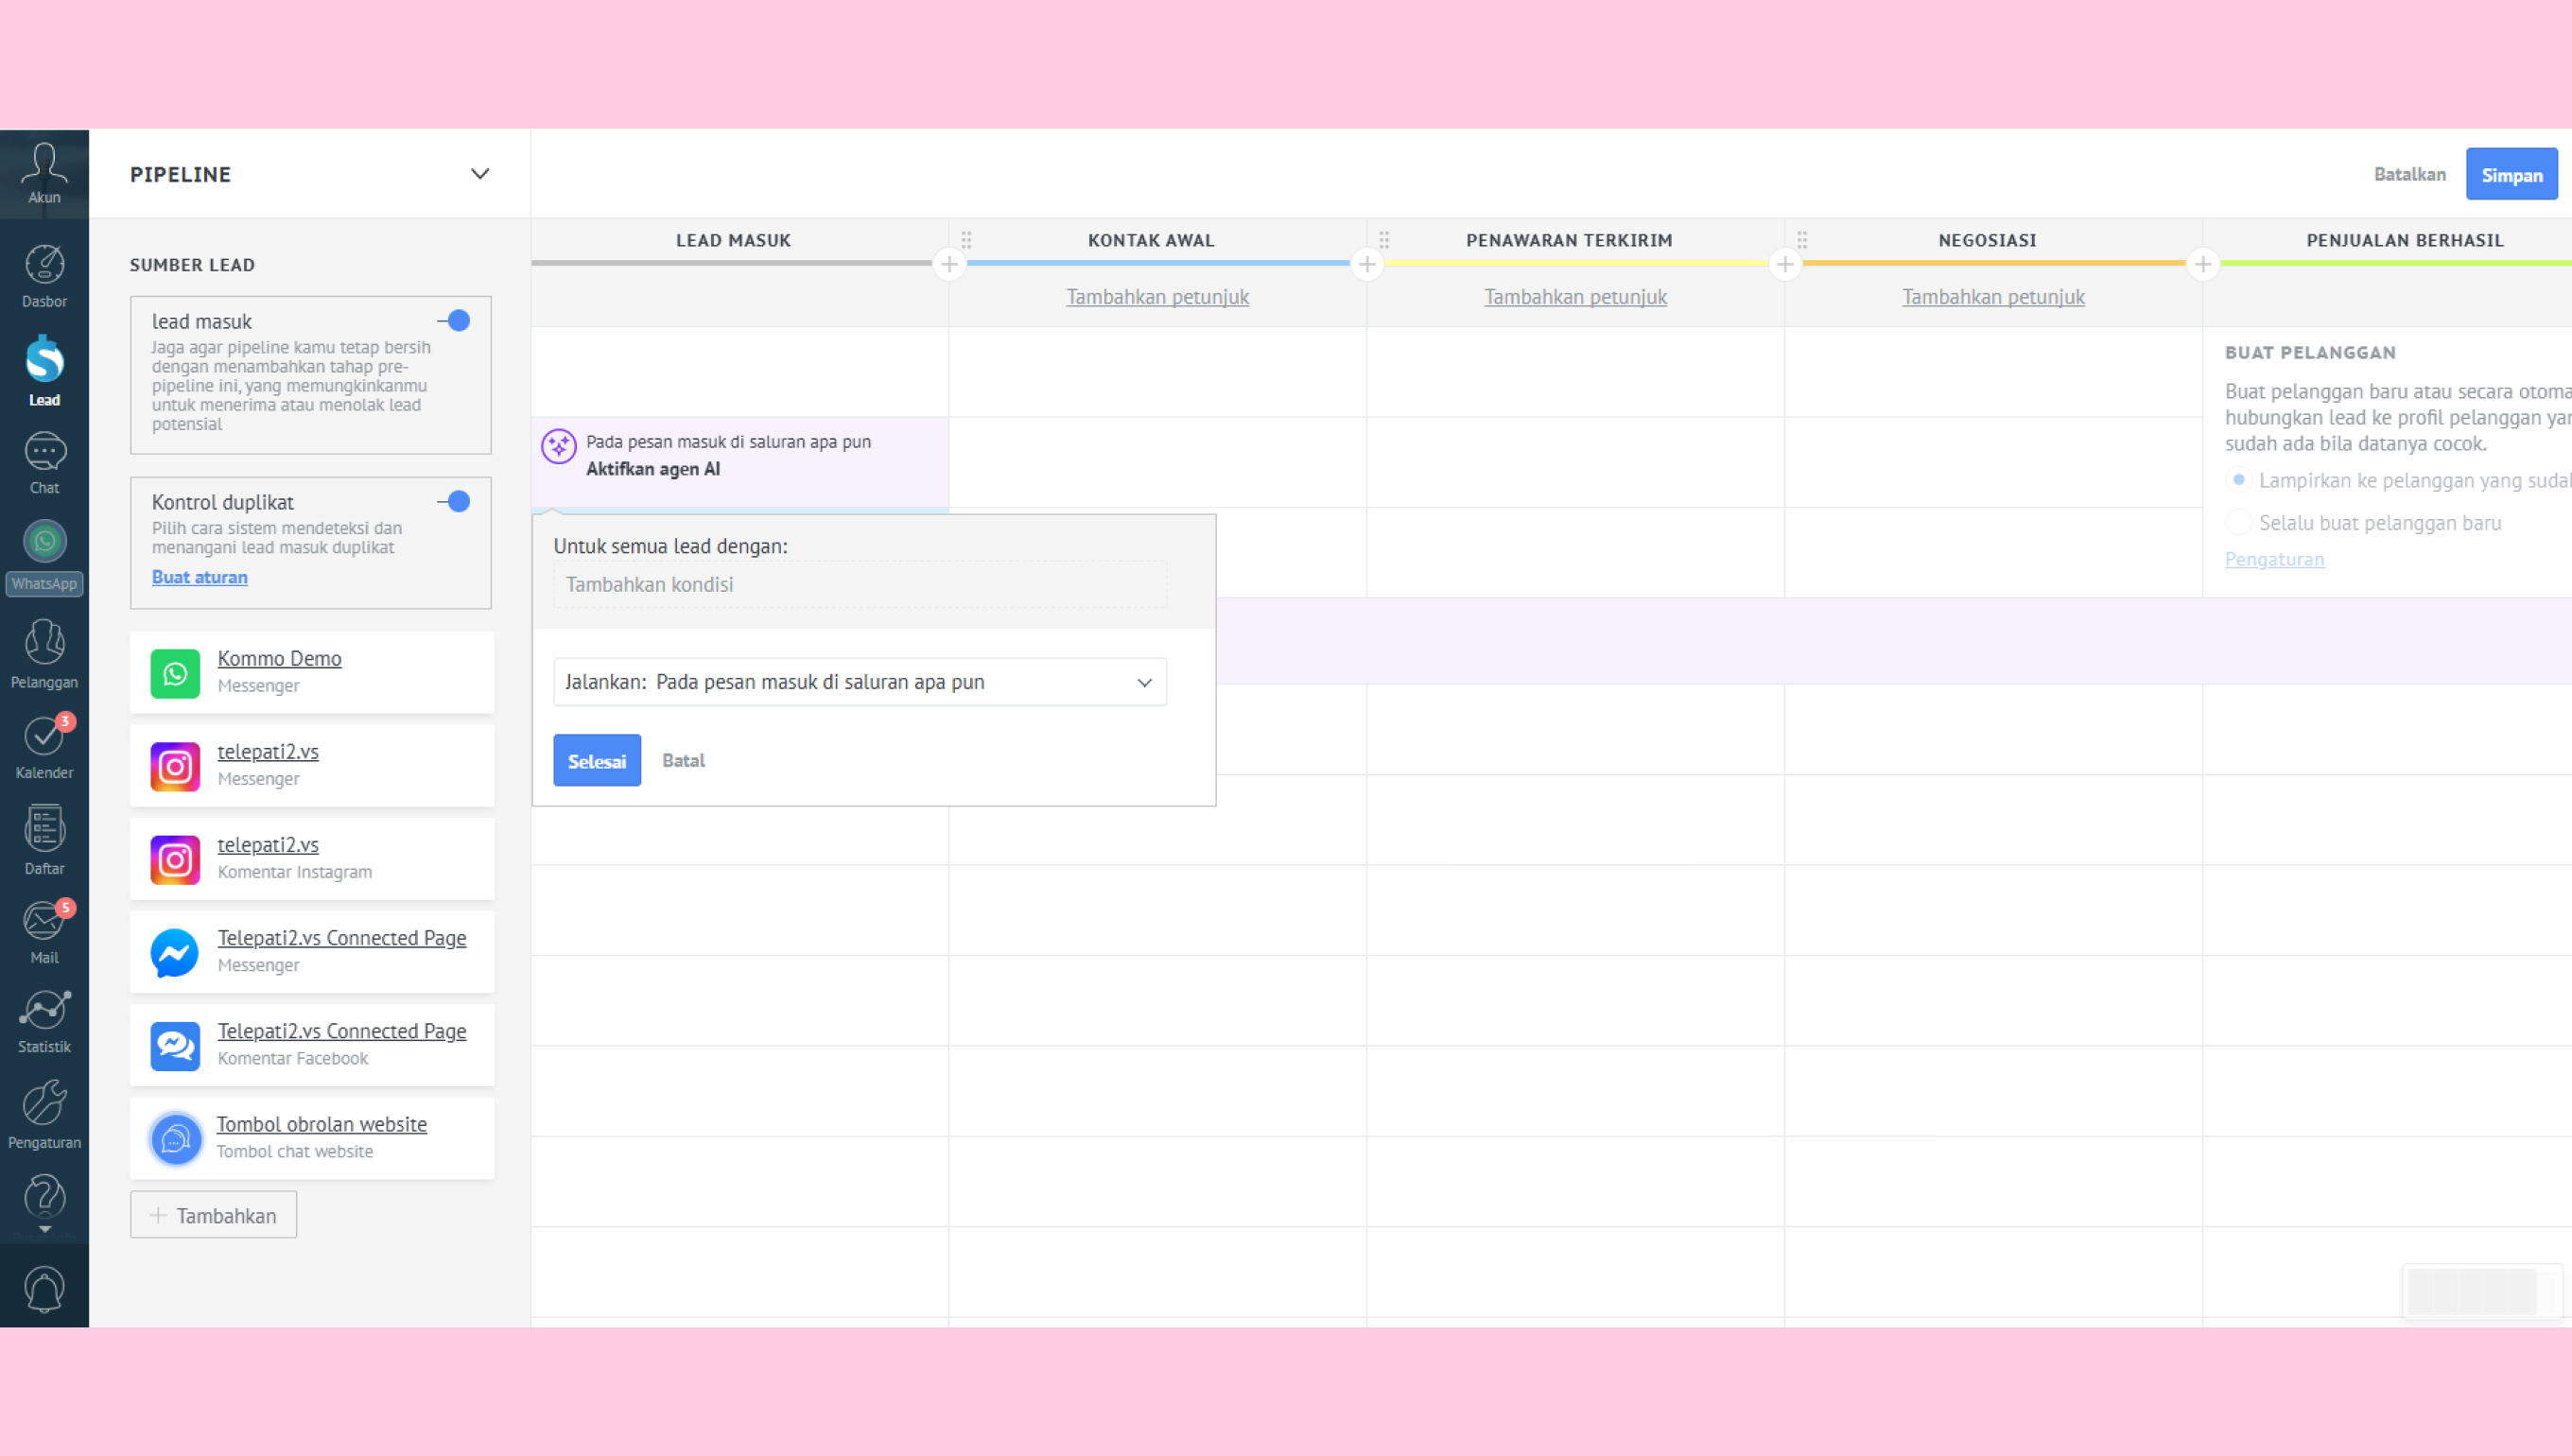Add stage after Penawaran Terkirim plus icon
2572x1456 pixels.
(1785, 265)
